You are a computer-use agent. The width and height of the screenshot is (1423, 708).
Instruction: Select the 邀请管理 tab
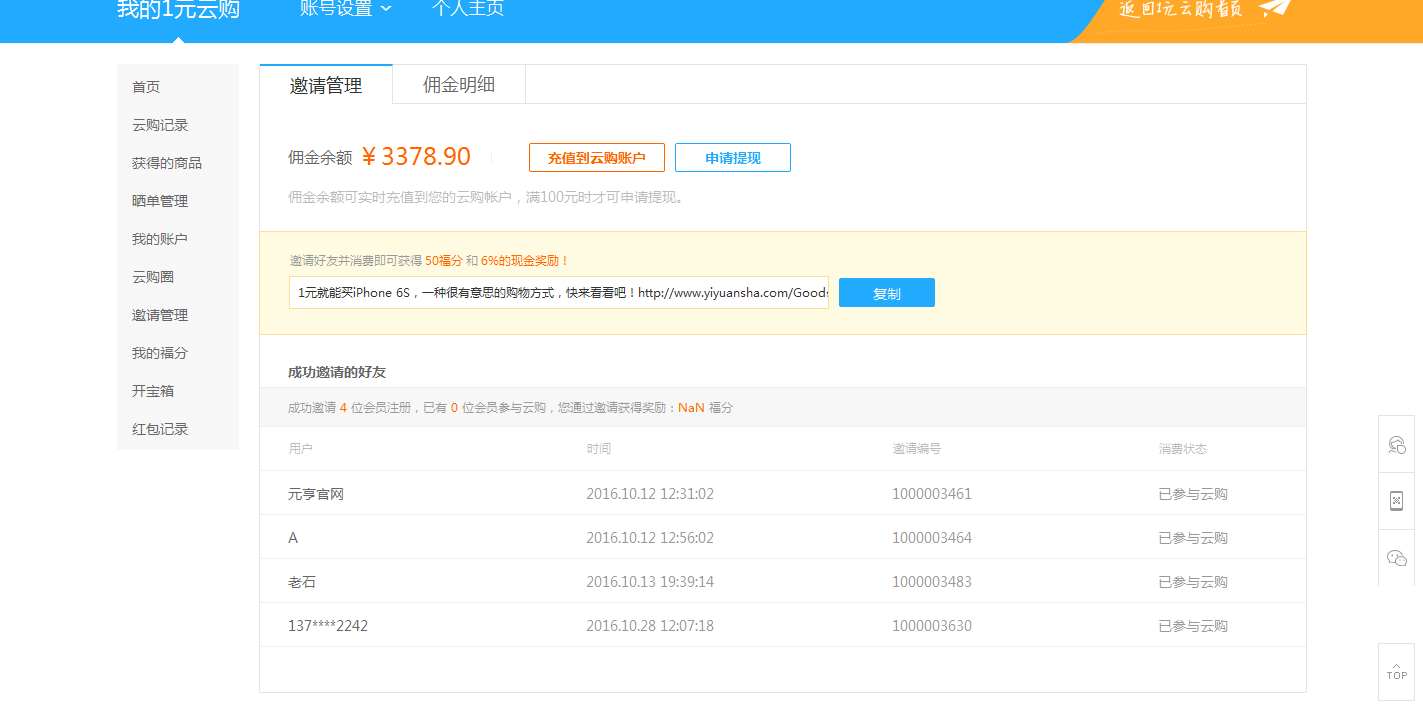(x=326, y=85)
